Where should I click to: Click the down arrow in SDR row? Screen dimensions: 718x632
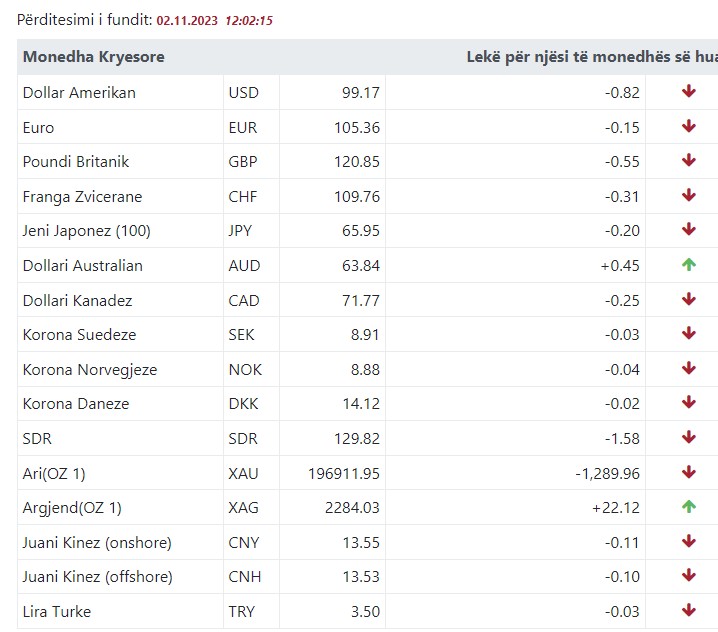(688, 438)
